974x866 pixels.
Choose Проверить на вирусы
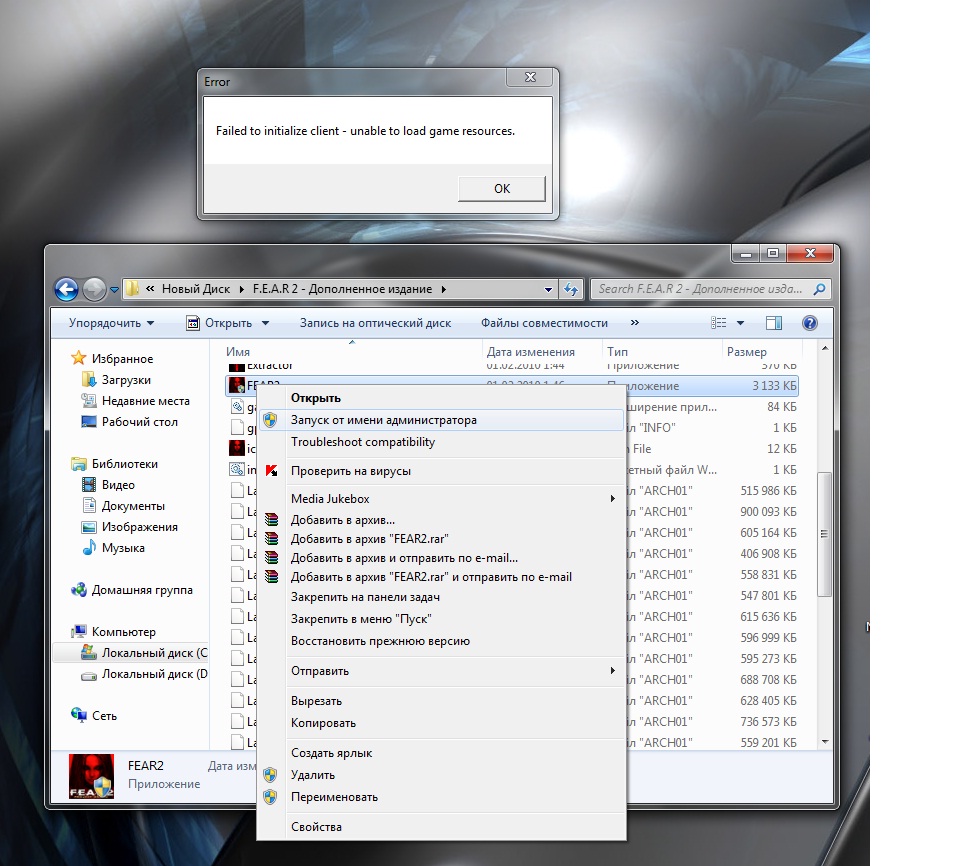tap(442, 471)
